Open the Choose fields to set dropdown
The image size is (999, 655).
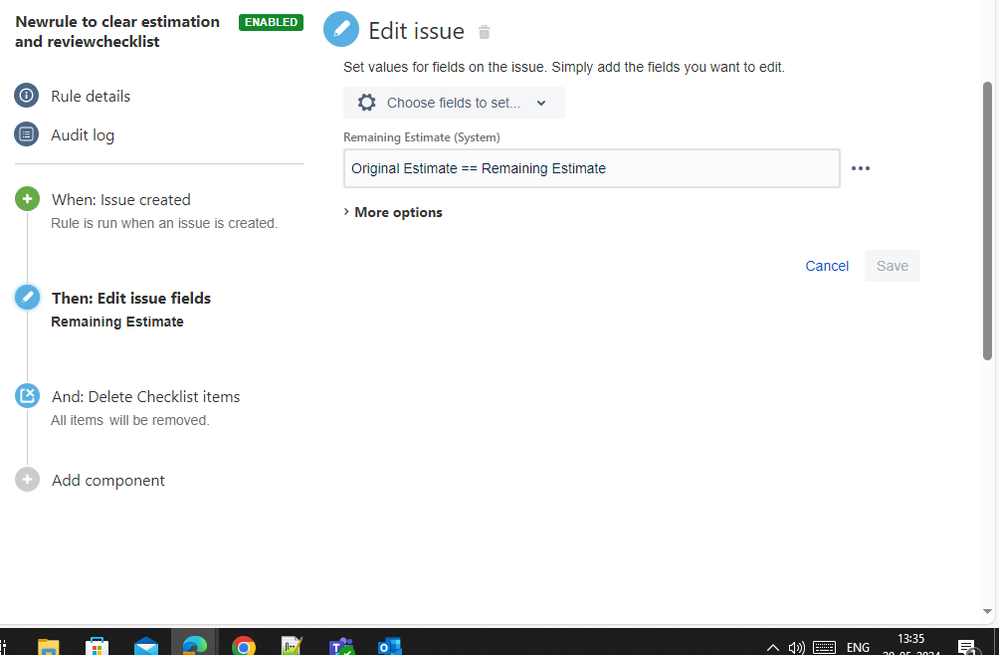click(454, 103)
